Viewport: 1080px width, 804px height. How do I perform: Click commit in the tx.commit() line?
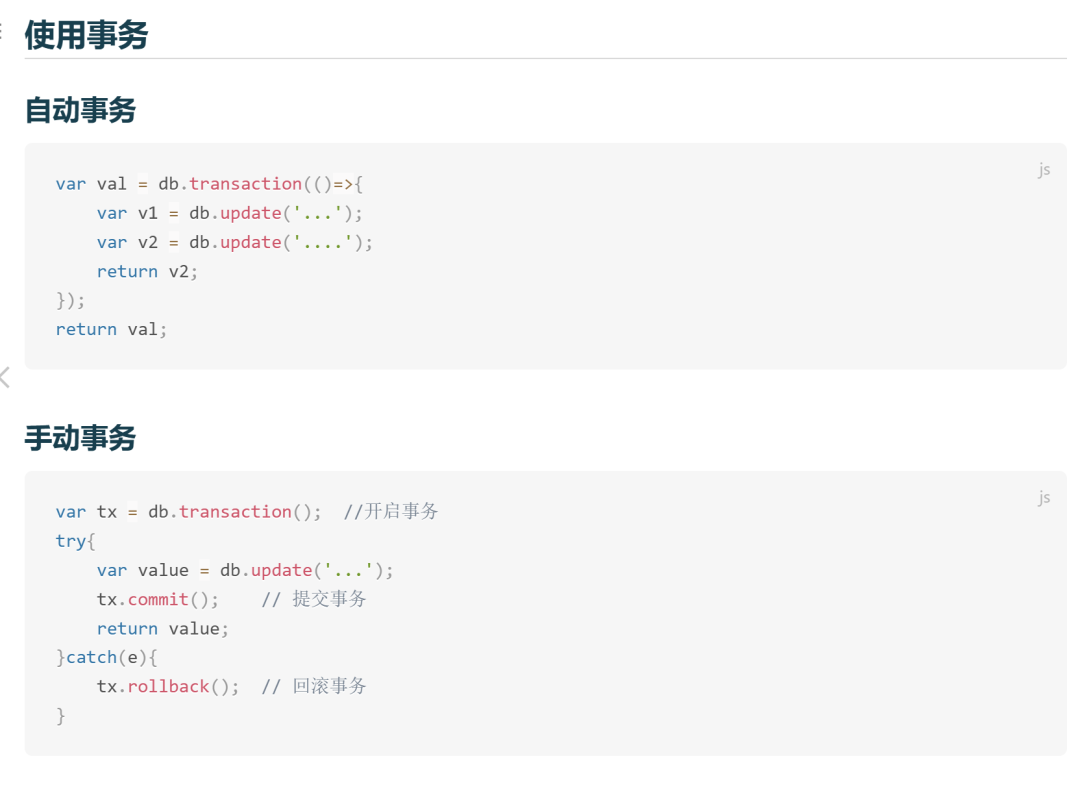click(x=158, y=599)
